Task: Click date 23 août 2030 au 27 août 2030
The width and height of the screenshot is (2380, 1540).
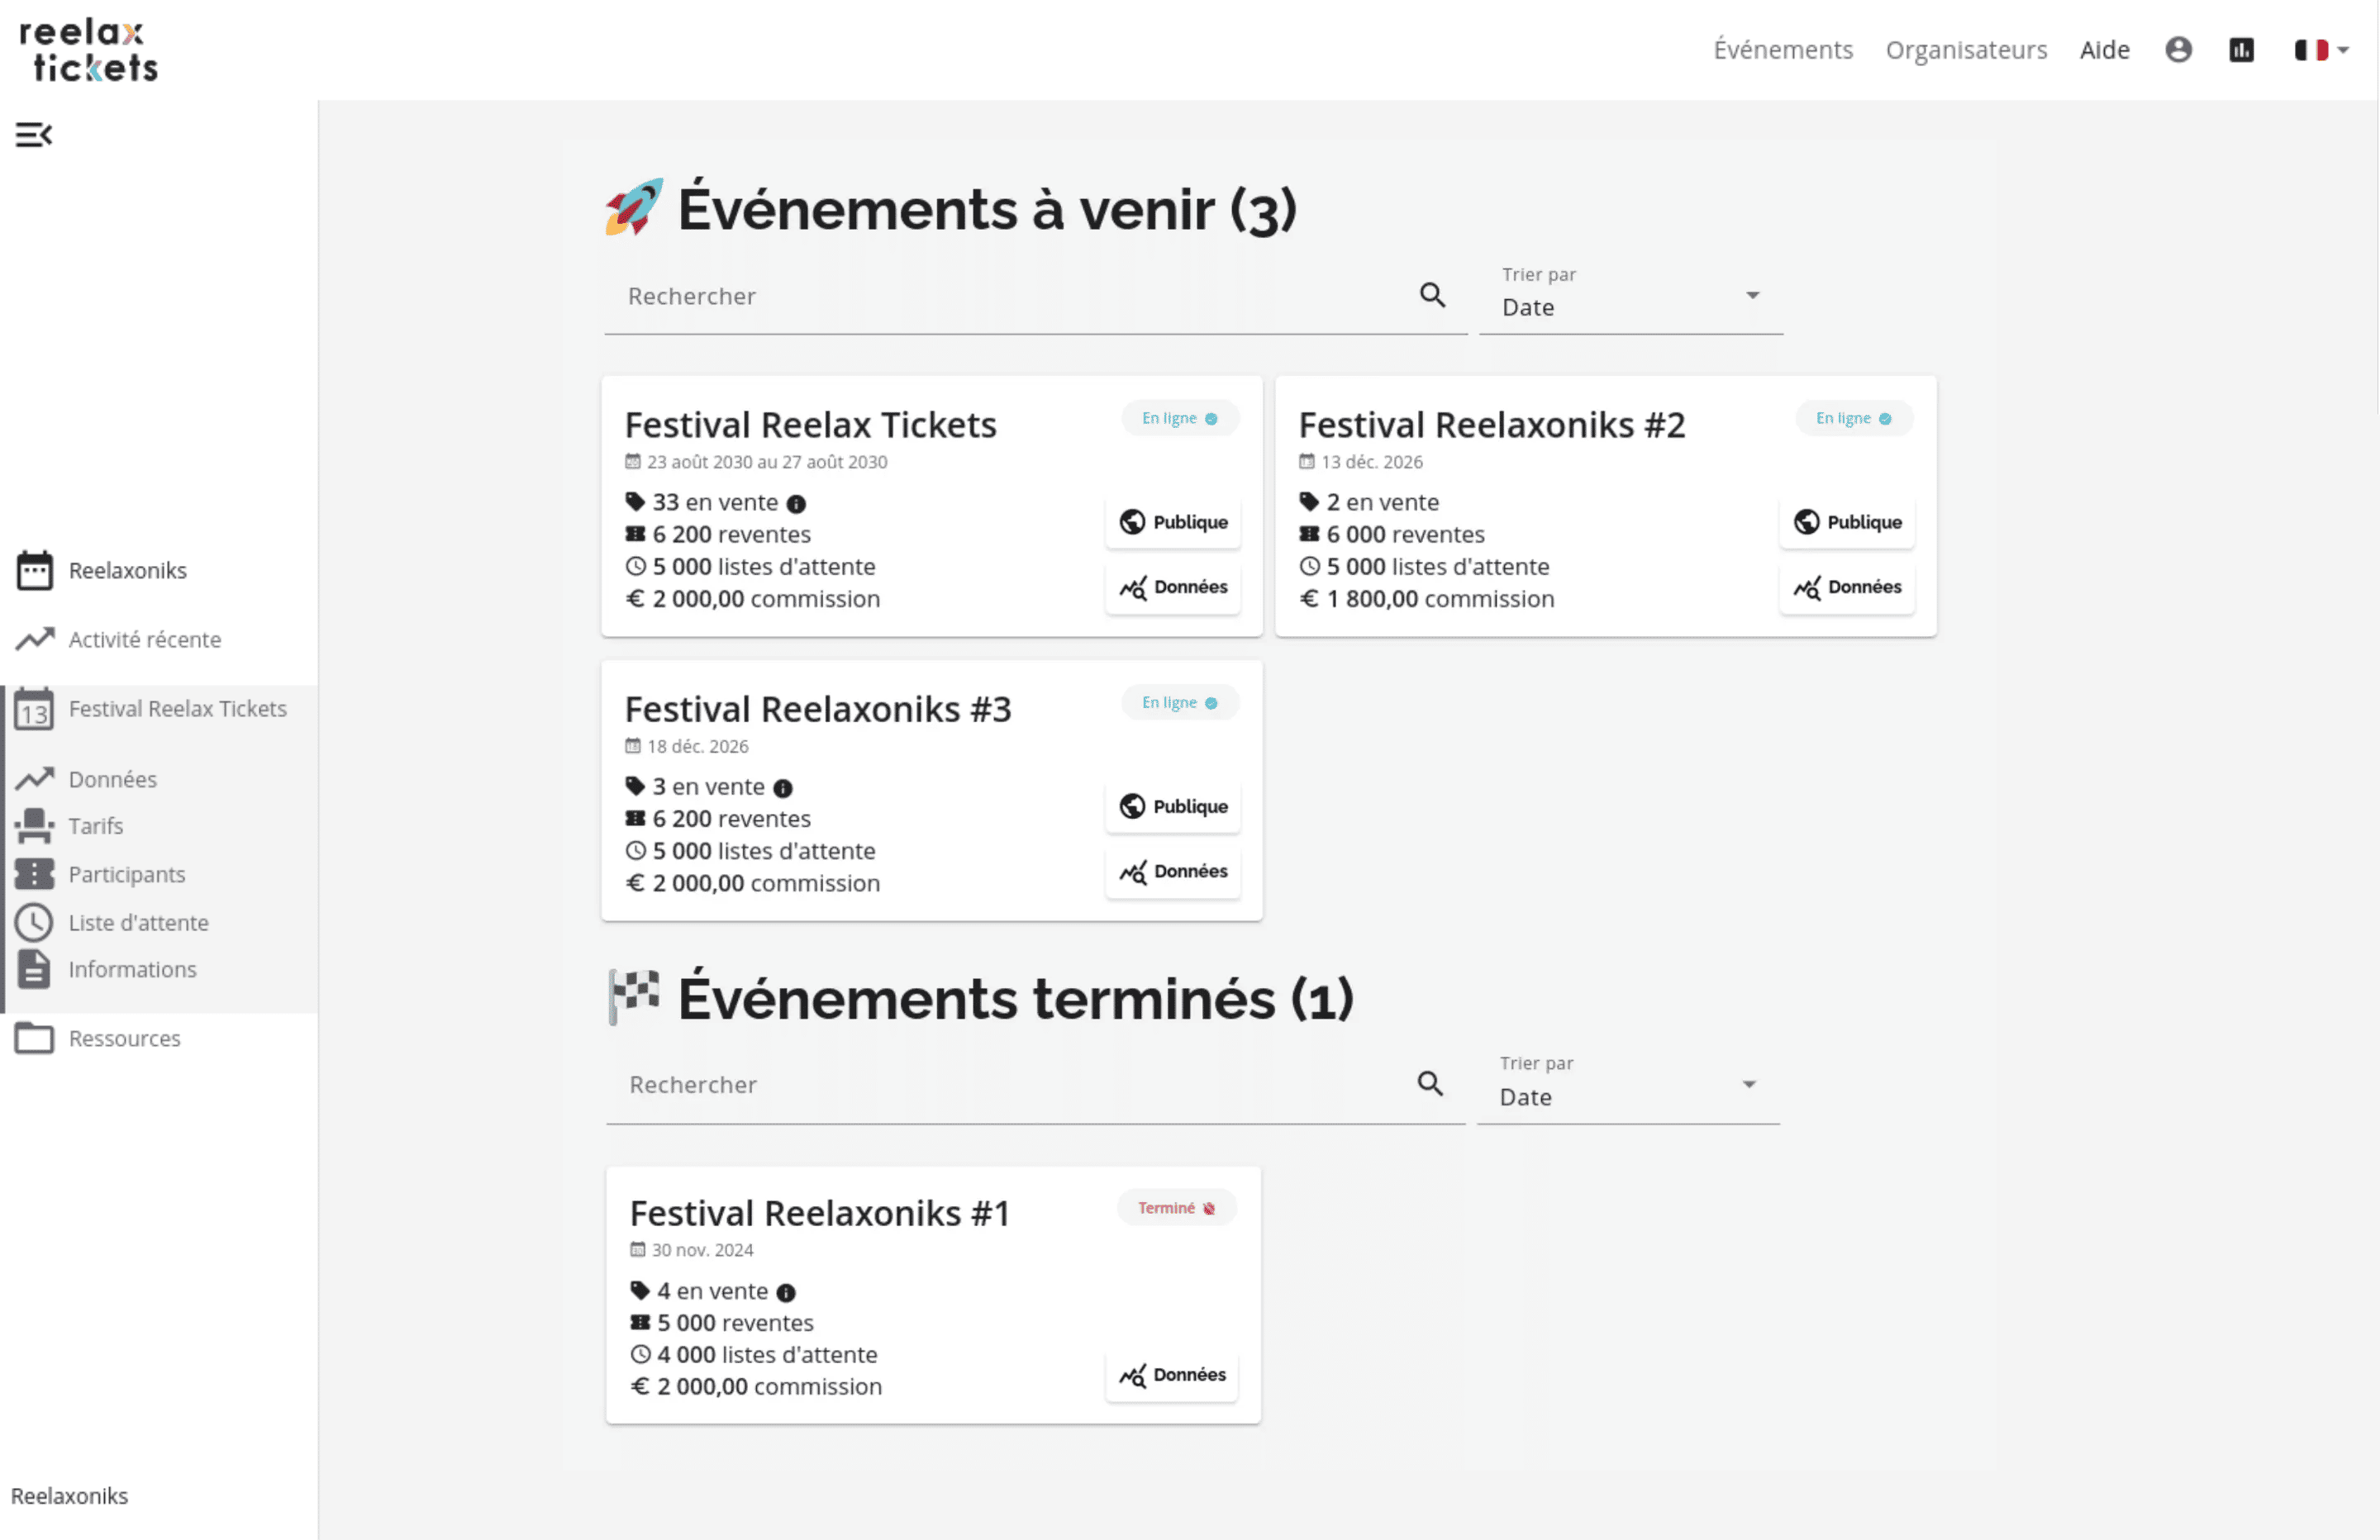Action: coord(767,462)
